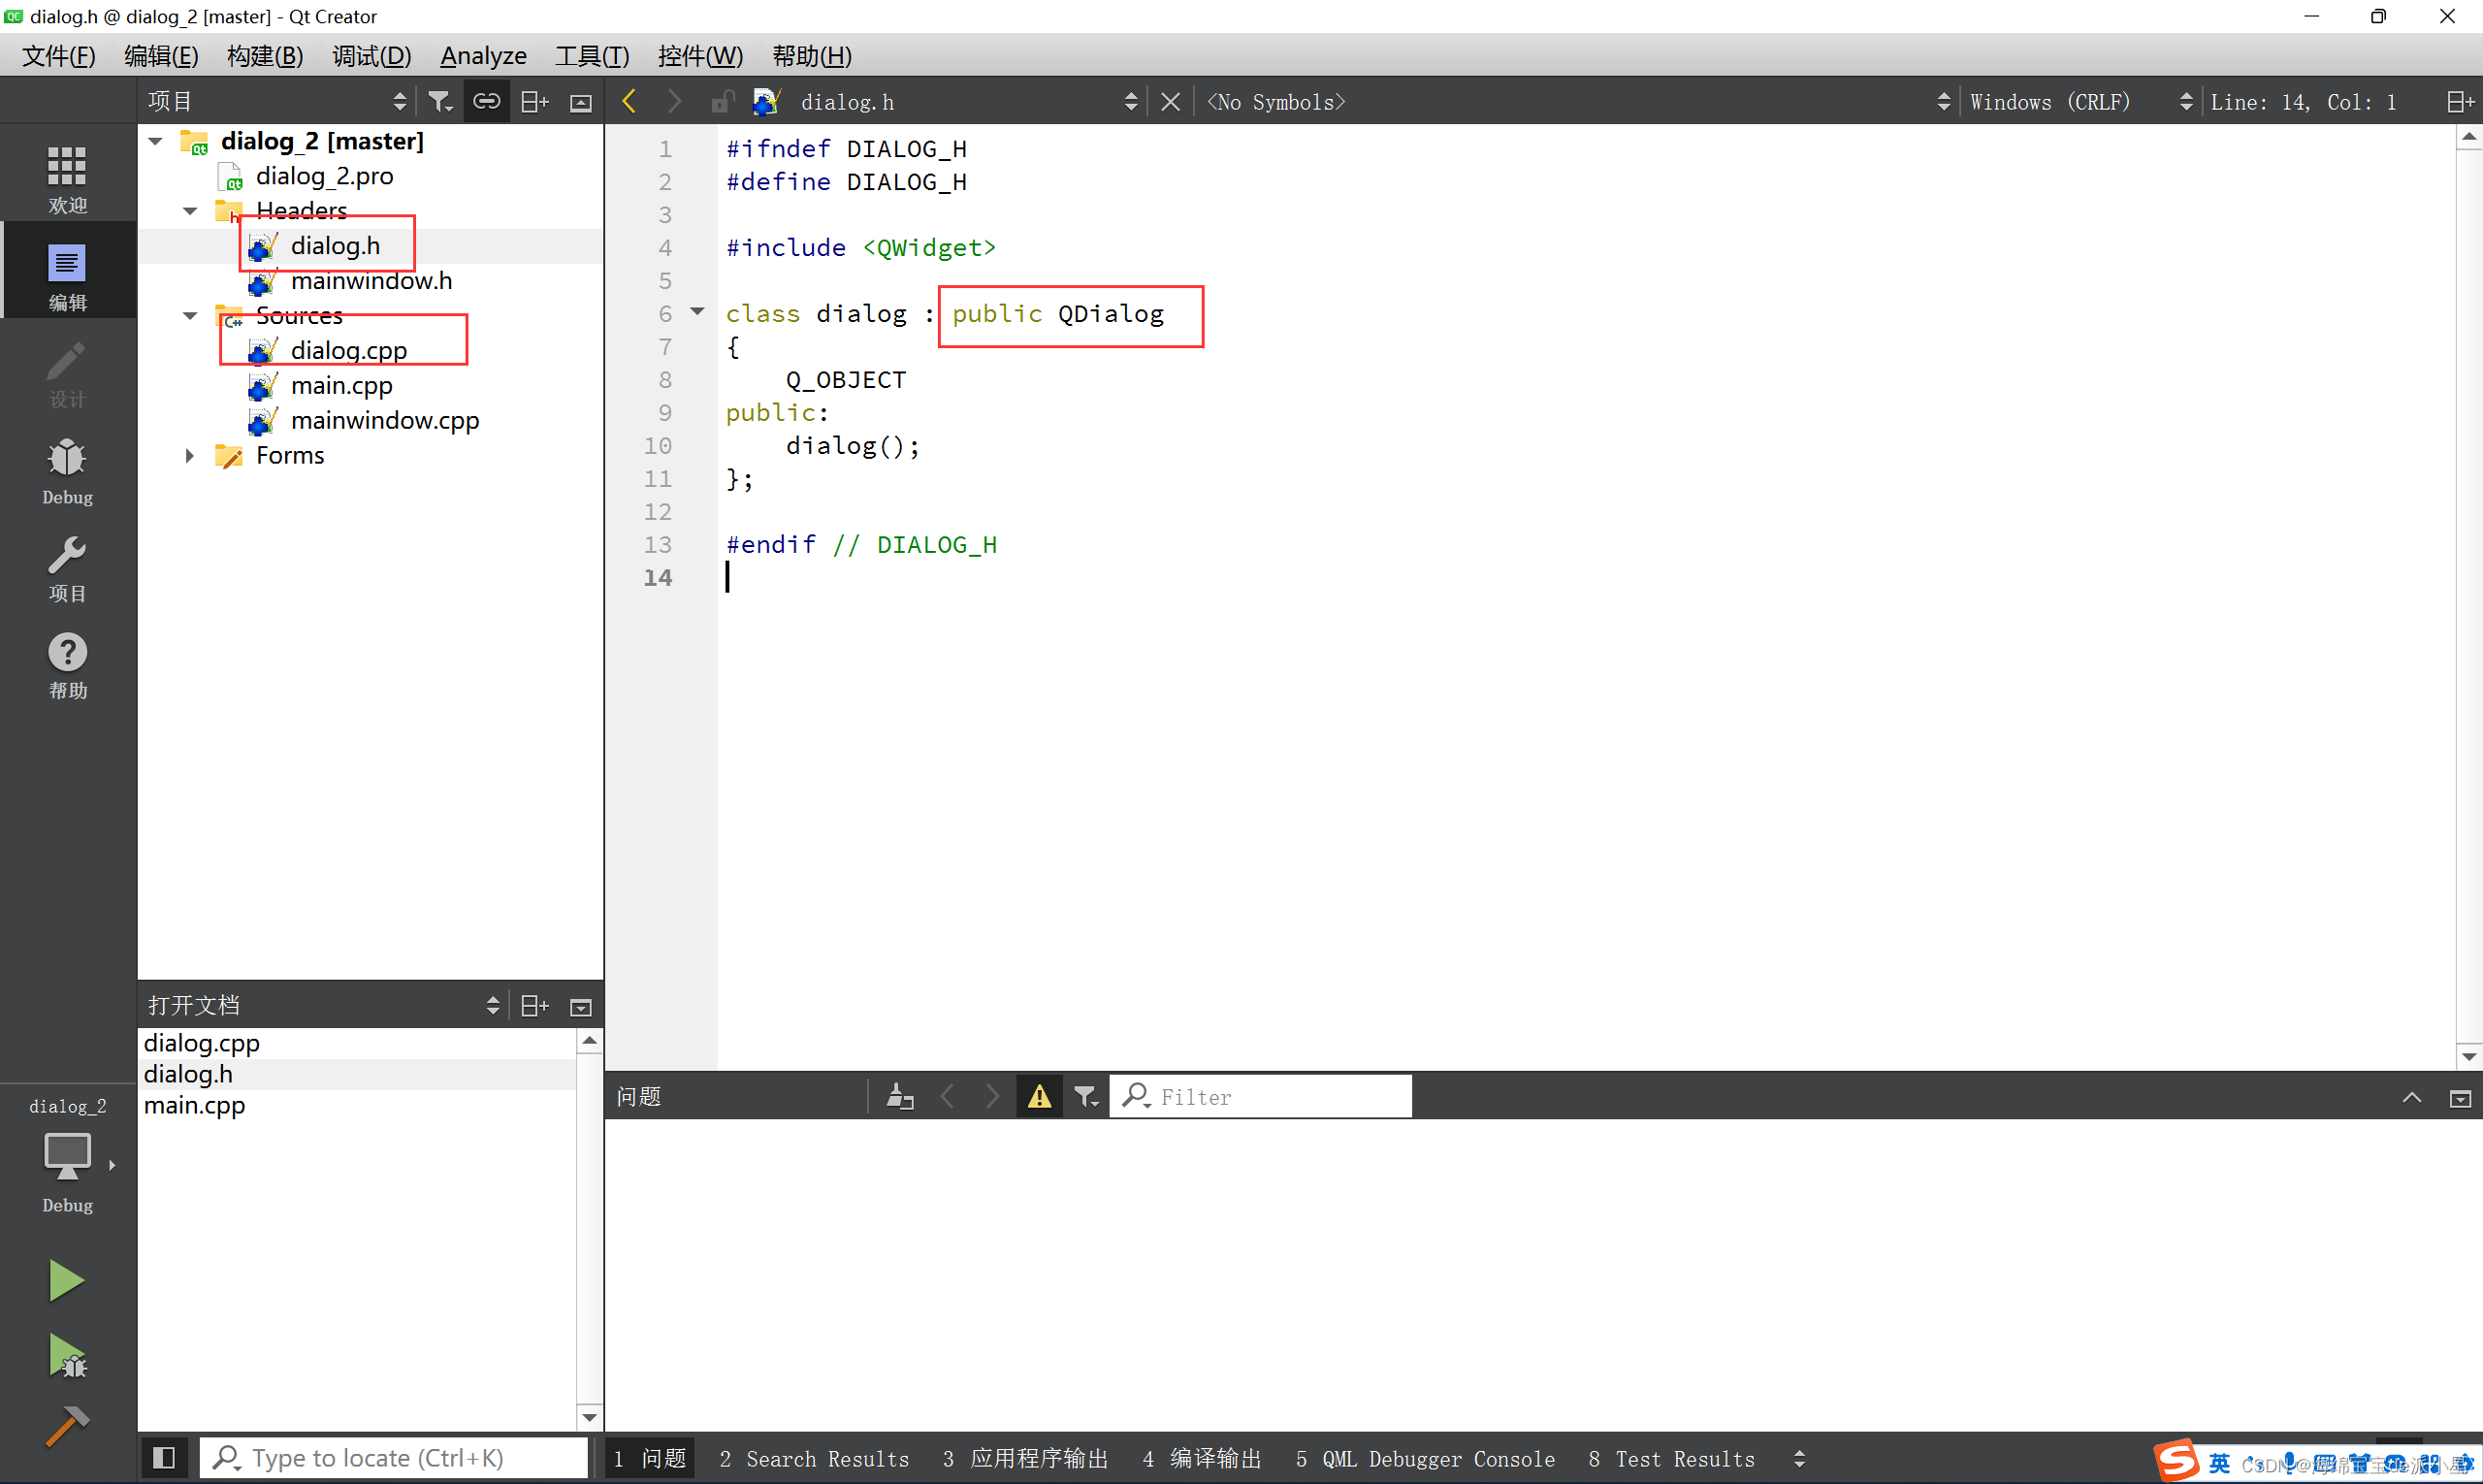Close the issues pane via its right-end button
The image size is (2483, 1484).
tap(2460, 1098)
